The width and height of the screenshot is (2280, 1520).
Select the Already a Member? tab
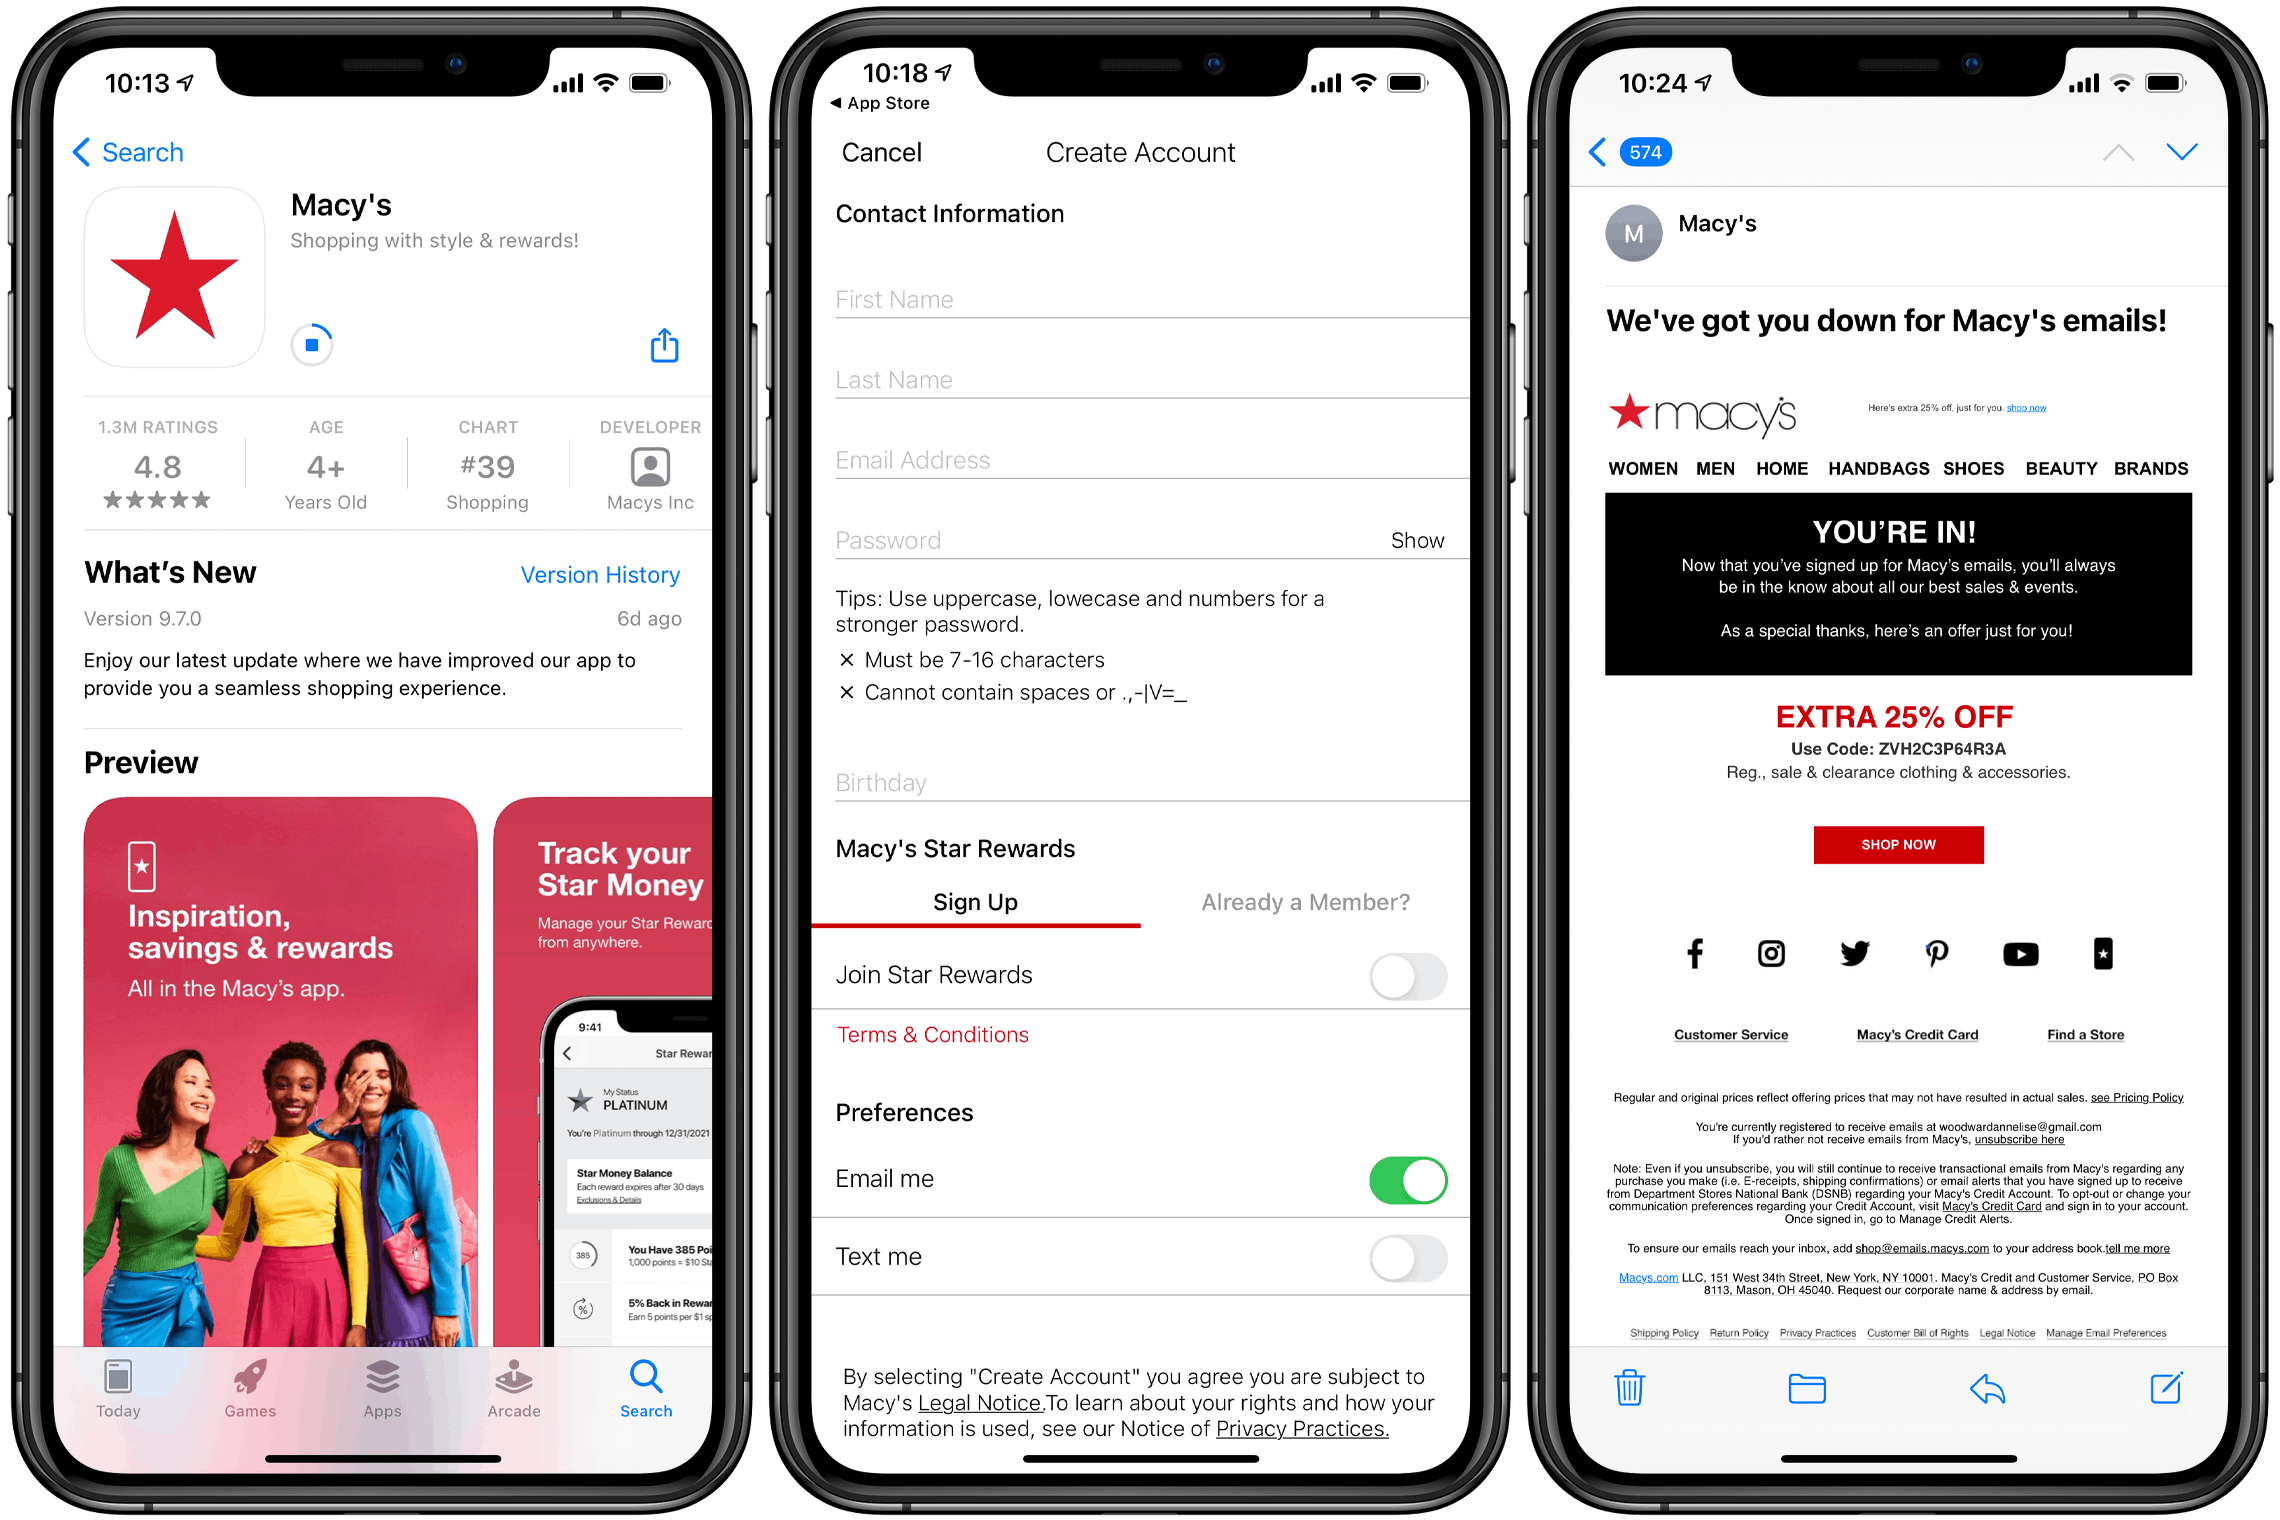pos(1293,899)
